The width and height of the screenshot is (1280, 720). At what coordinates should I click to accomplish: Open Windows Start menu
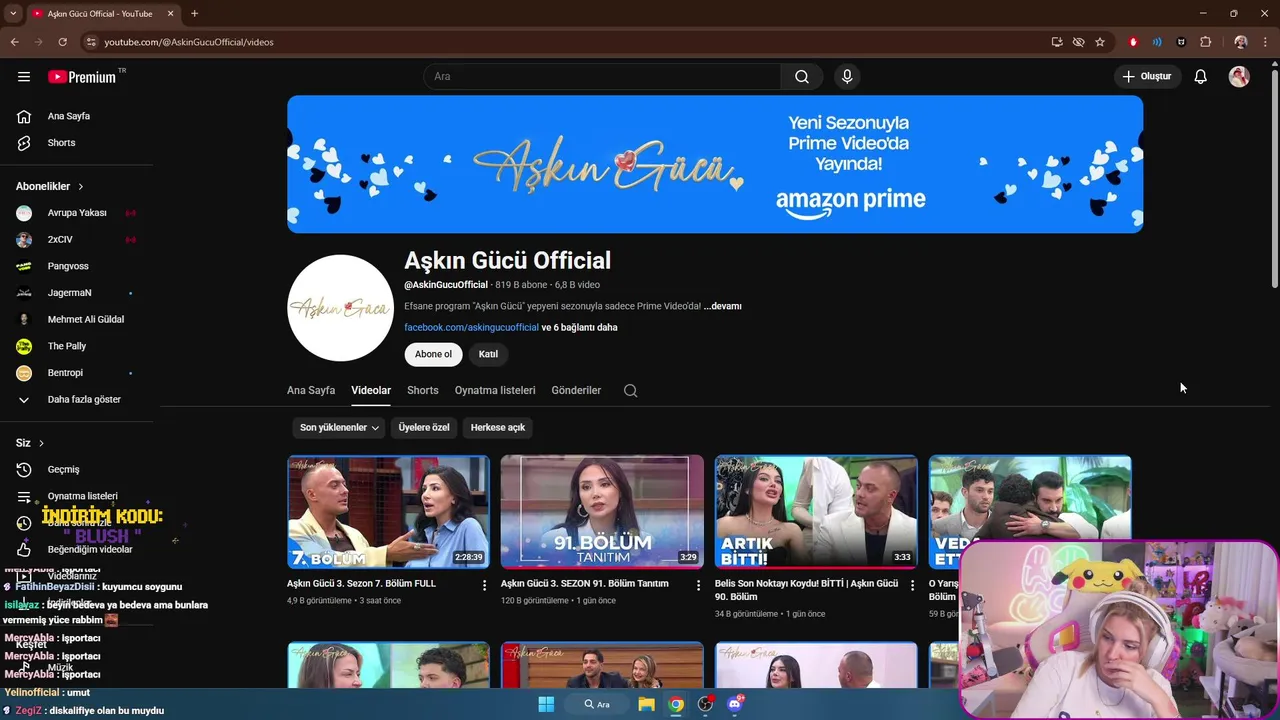546,704
